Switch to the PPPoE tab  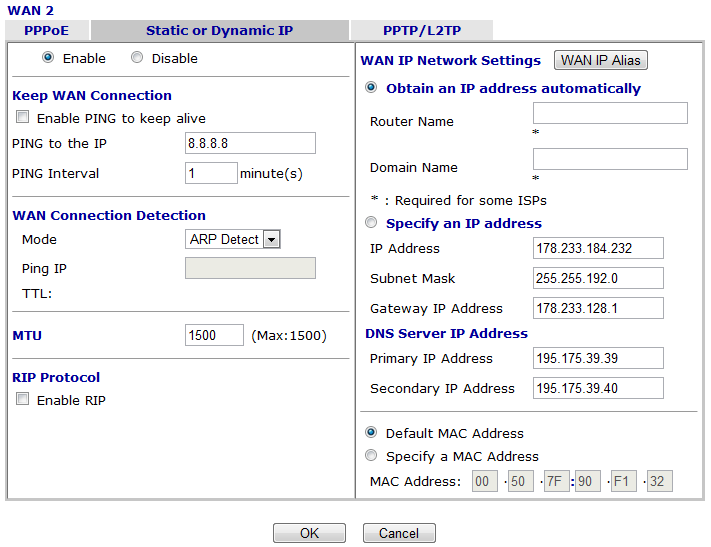[x=46, y=30]
